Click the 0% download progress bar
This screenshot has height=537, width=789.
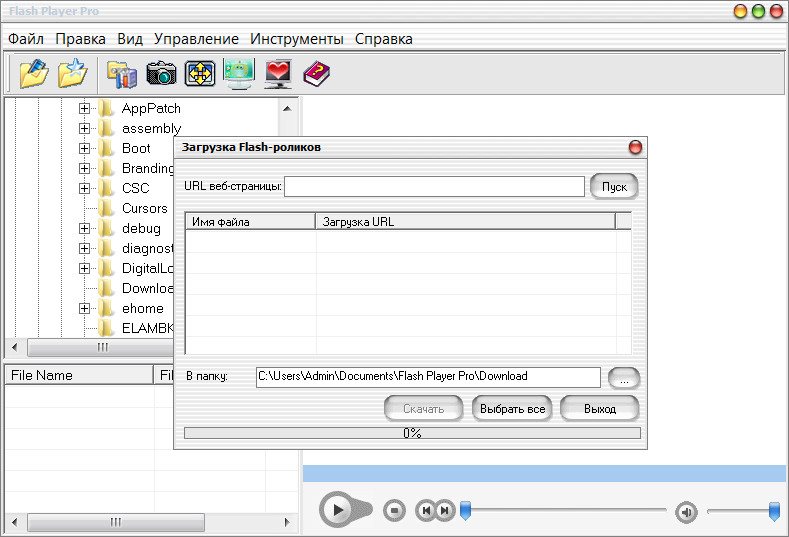point(412,433)
